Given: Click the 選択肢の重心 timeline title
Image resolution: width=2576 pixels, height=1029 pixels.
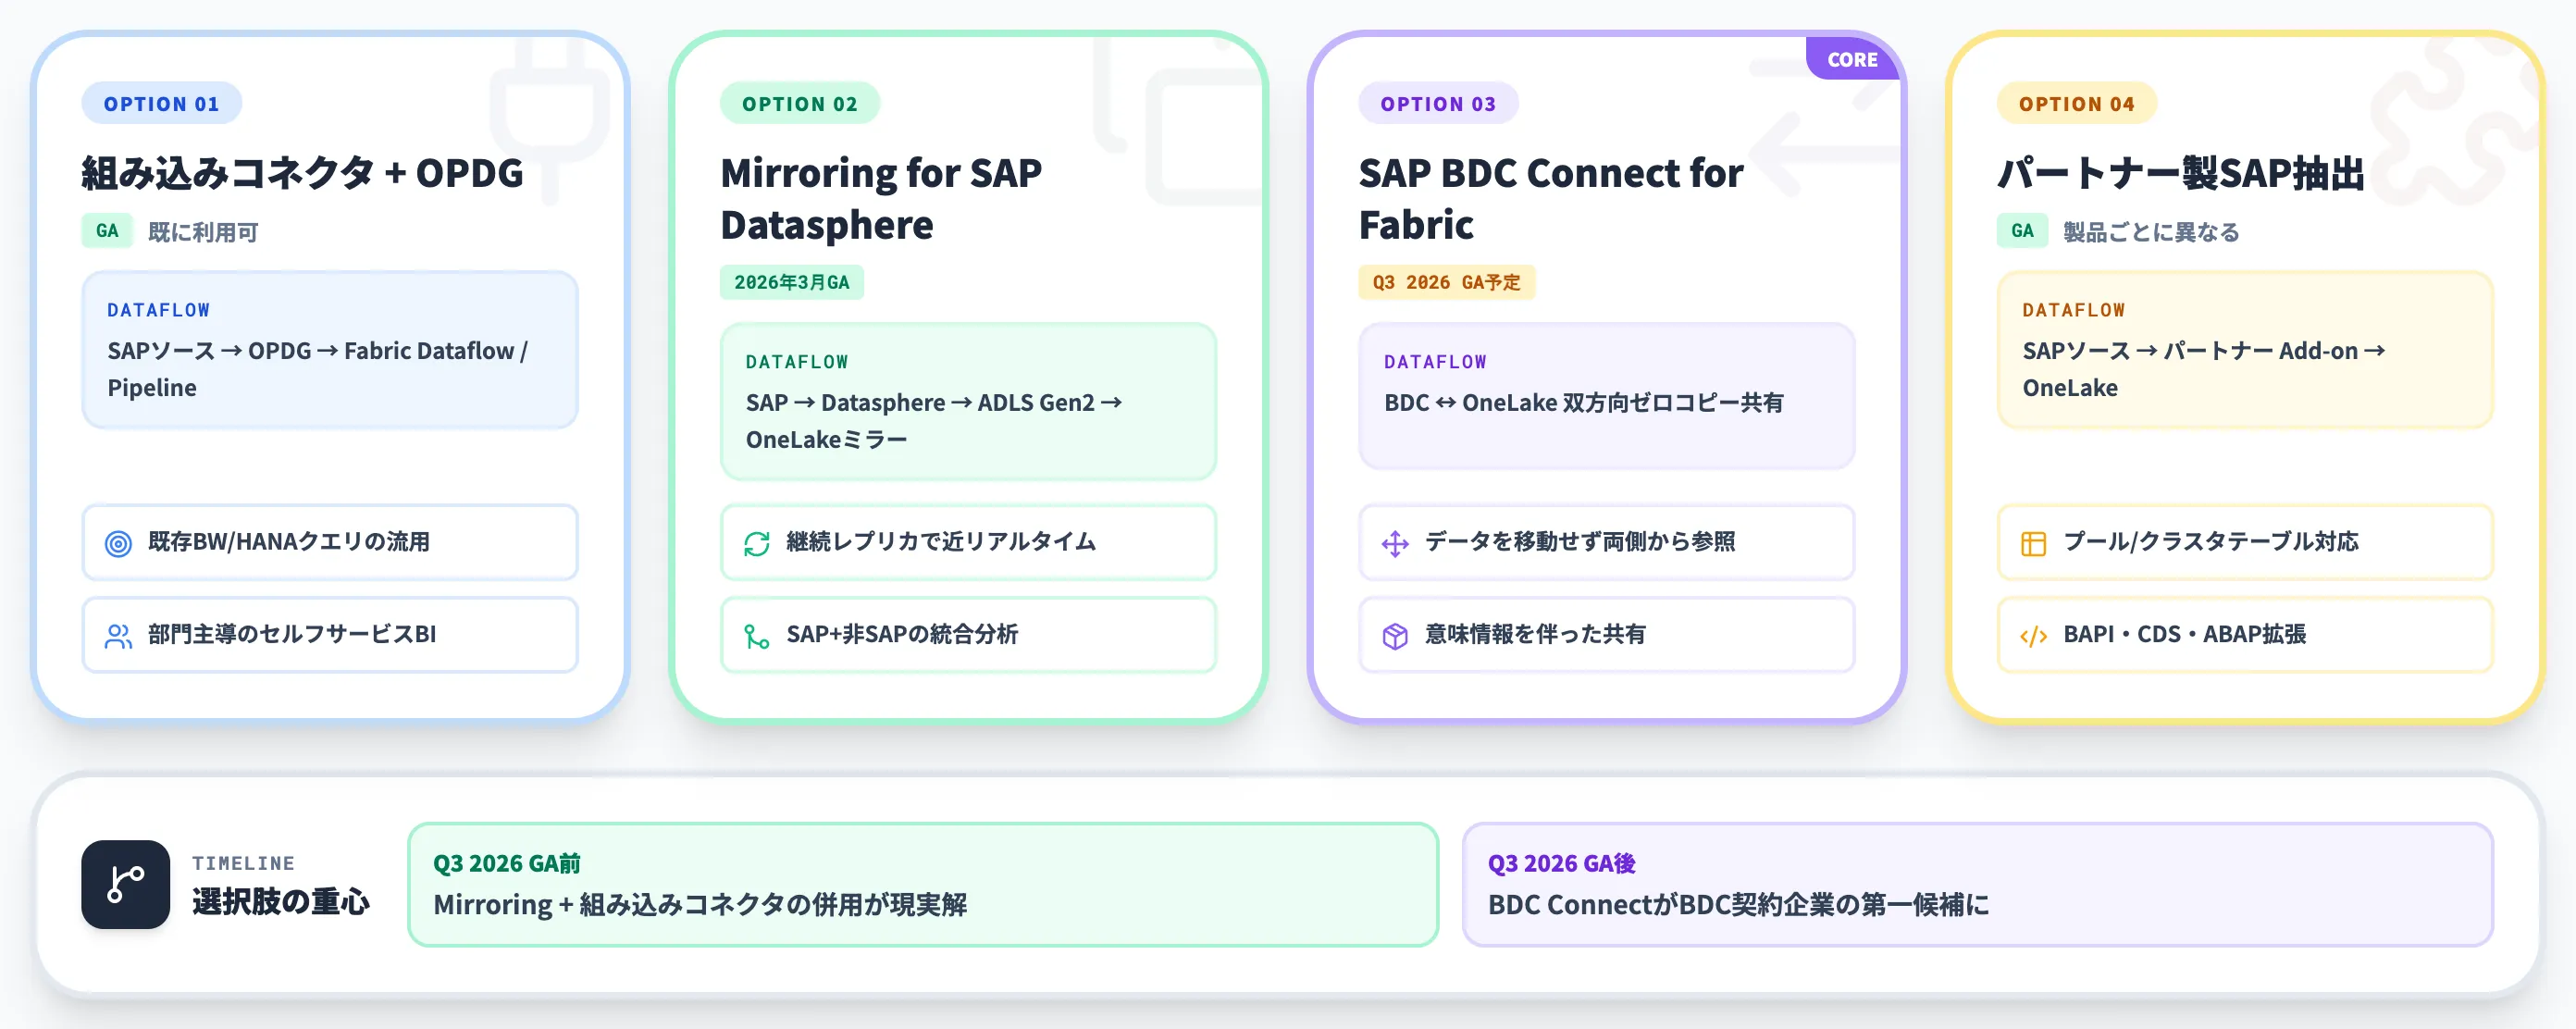Looking at the screenshot, I should click(281, 902).
